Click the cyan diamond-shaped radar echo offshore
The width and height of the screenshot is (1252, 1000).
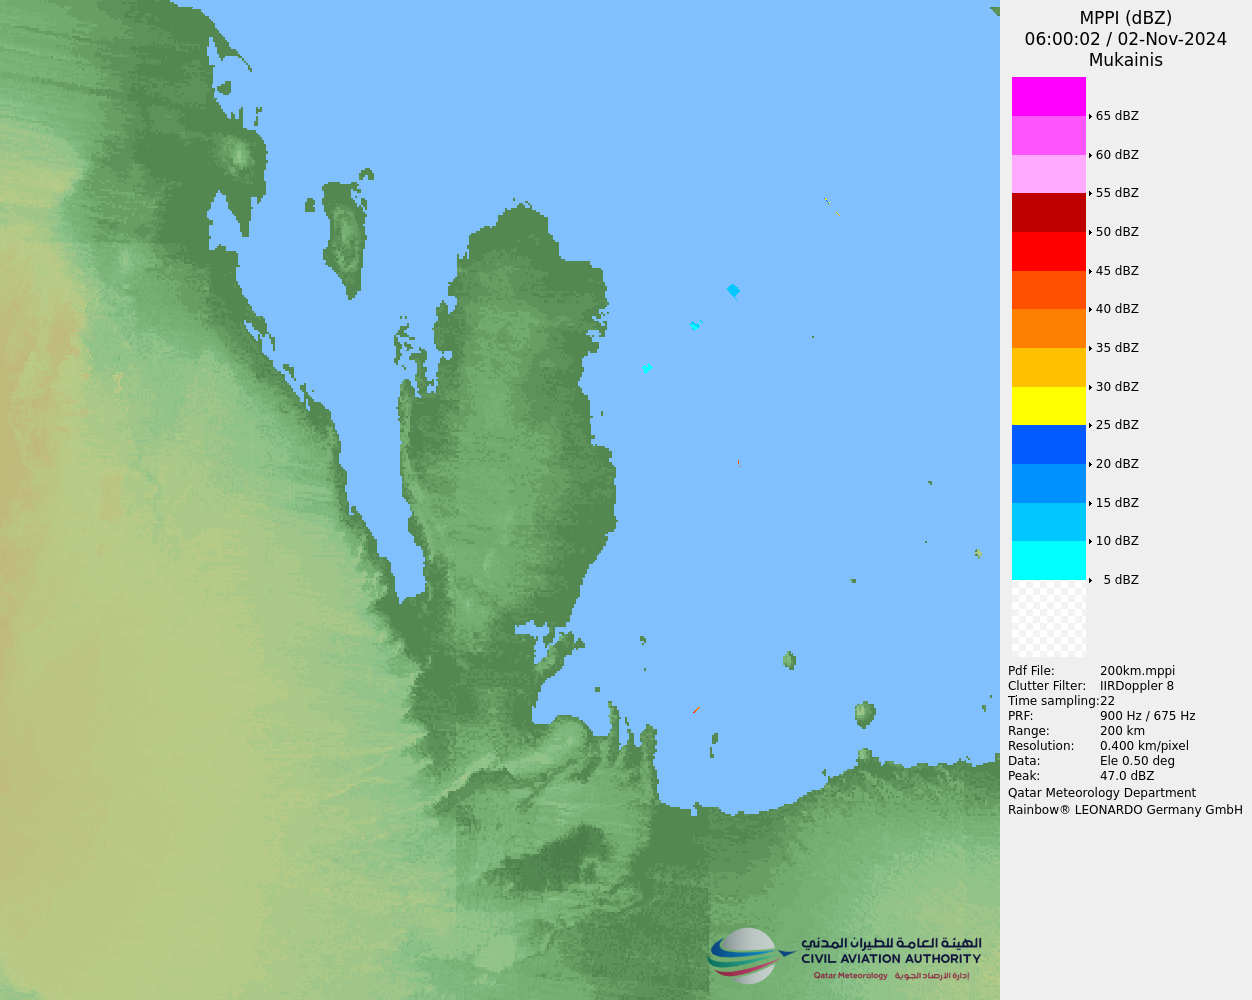coord(733,291)
